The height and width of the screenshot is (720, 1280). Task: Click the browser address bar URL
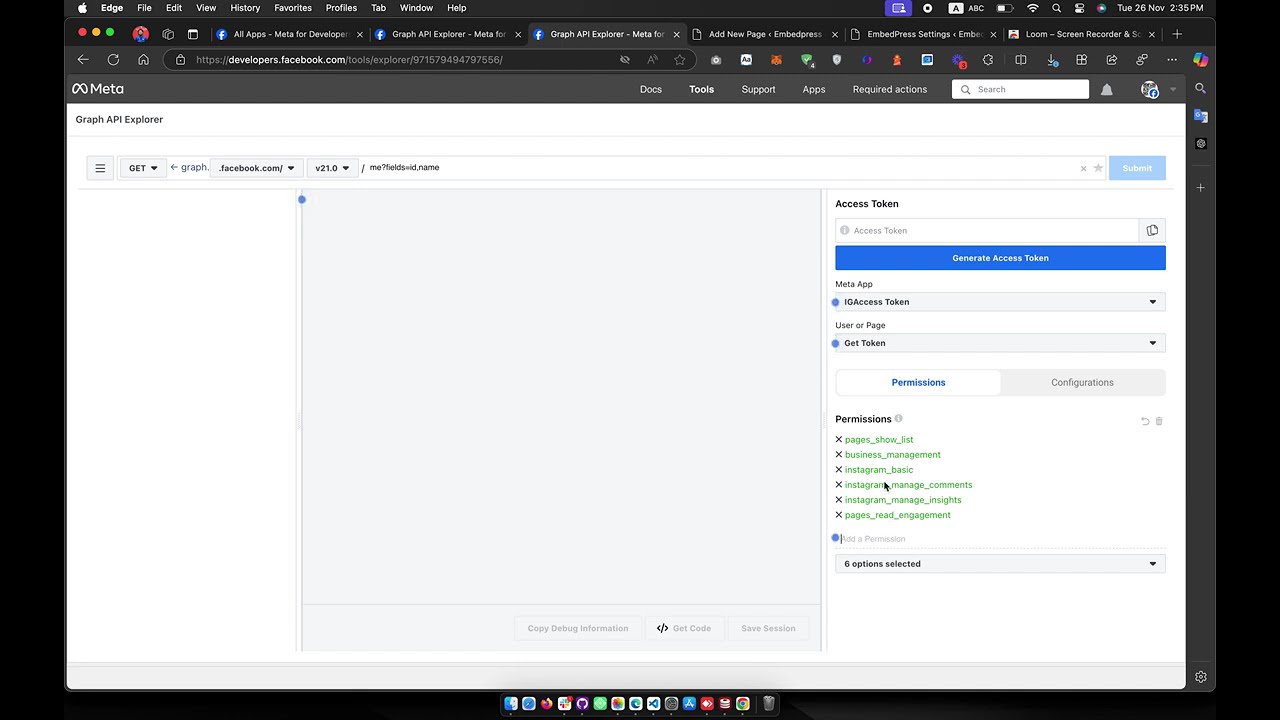(349, 60)
